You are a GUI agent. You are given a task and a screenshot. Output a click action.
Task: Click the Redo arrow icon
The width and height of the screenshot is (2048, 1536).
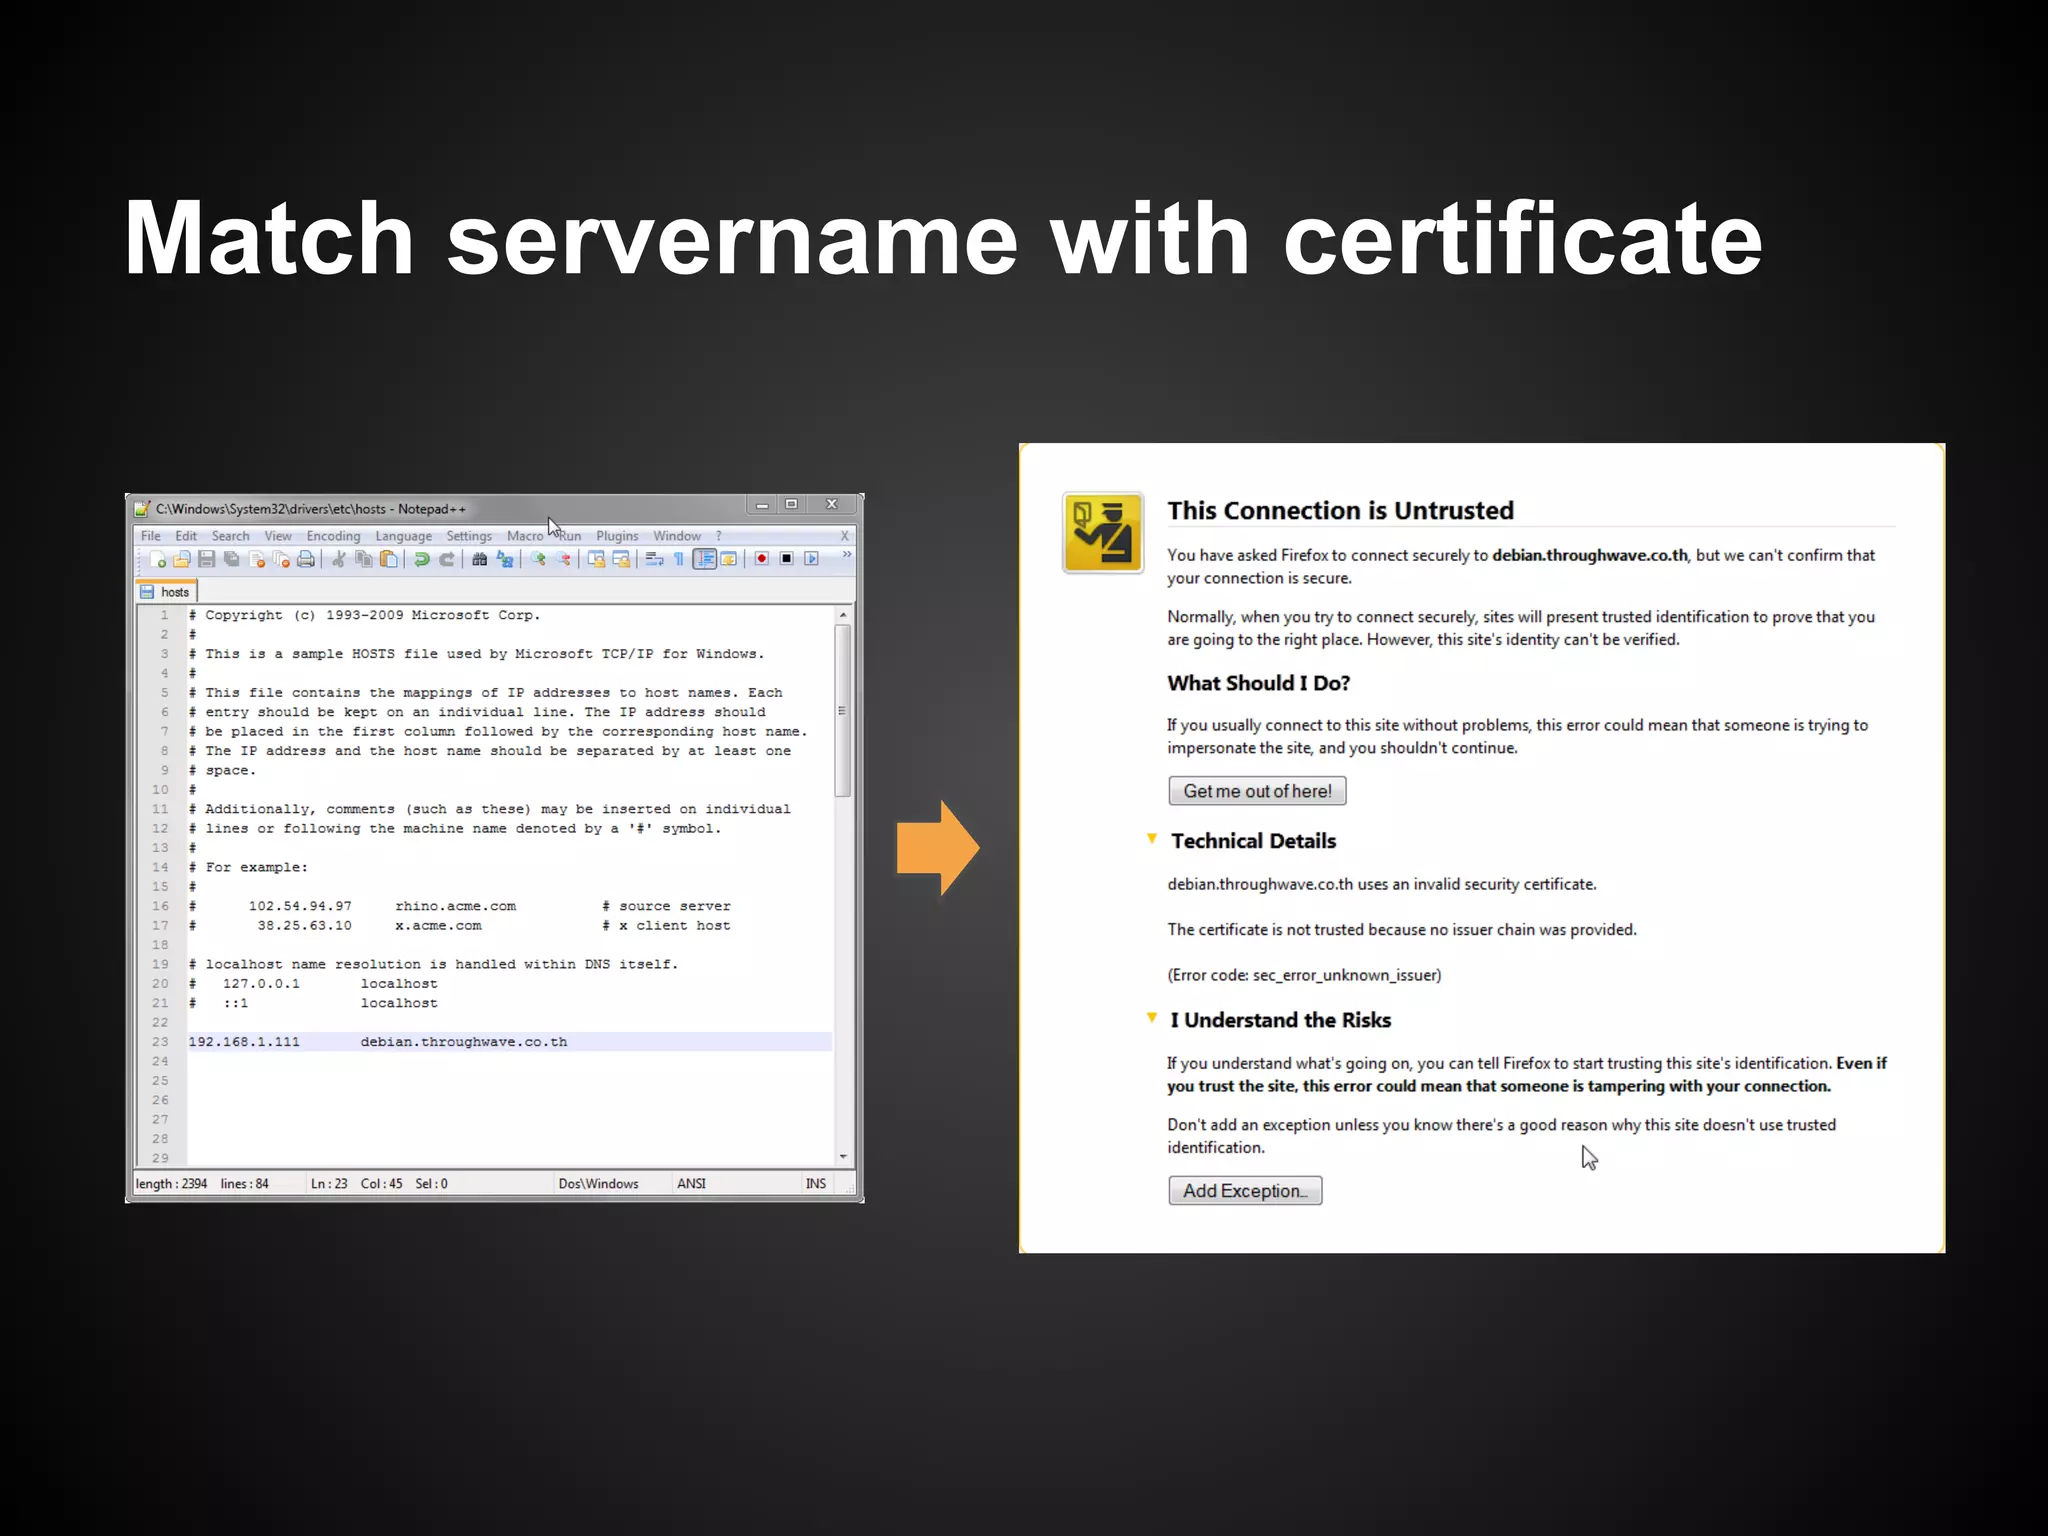tap(447, 559)
